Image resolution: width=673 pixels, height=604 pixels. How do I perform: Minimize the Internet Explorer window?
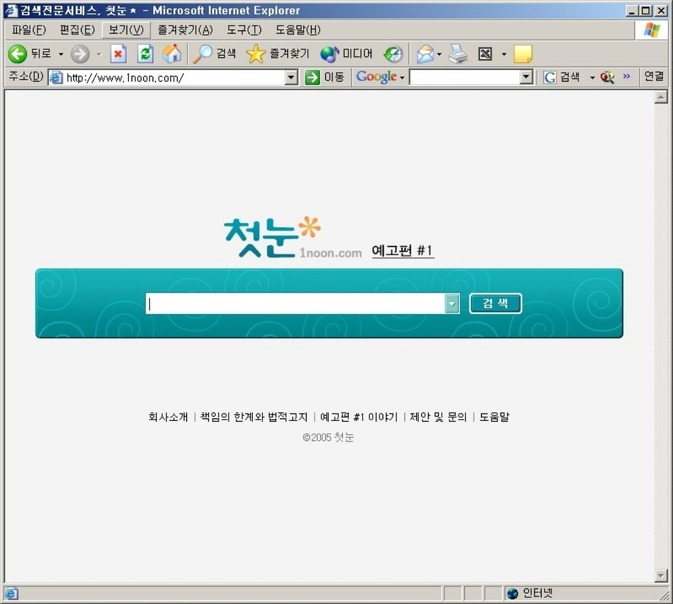click(631, 11)
